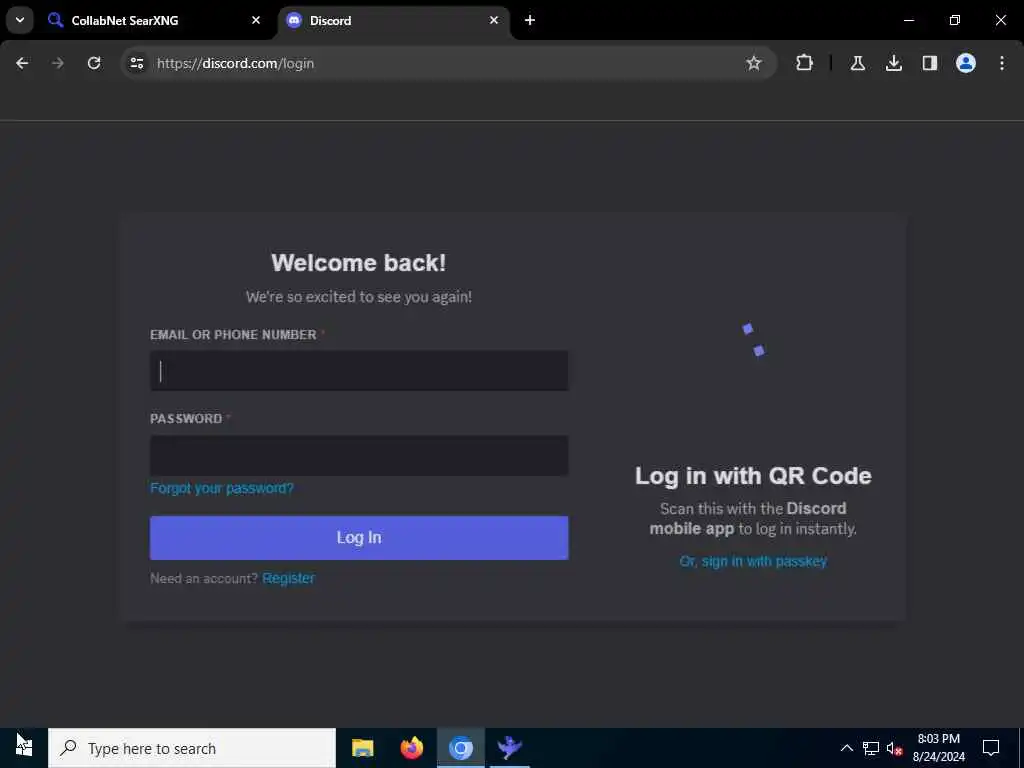
Task: Bookmark this page with the star icon
Action: pyautogui.click(x=754, y=63)
